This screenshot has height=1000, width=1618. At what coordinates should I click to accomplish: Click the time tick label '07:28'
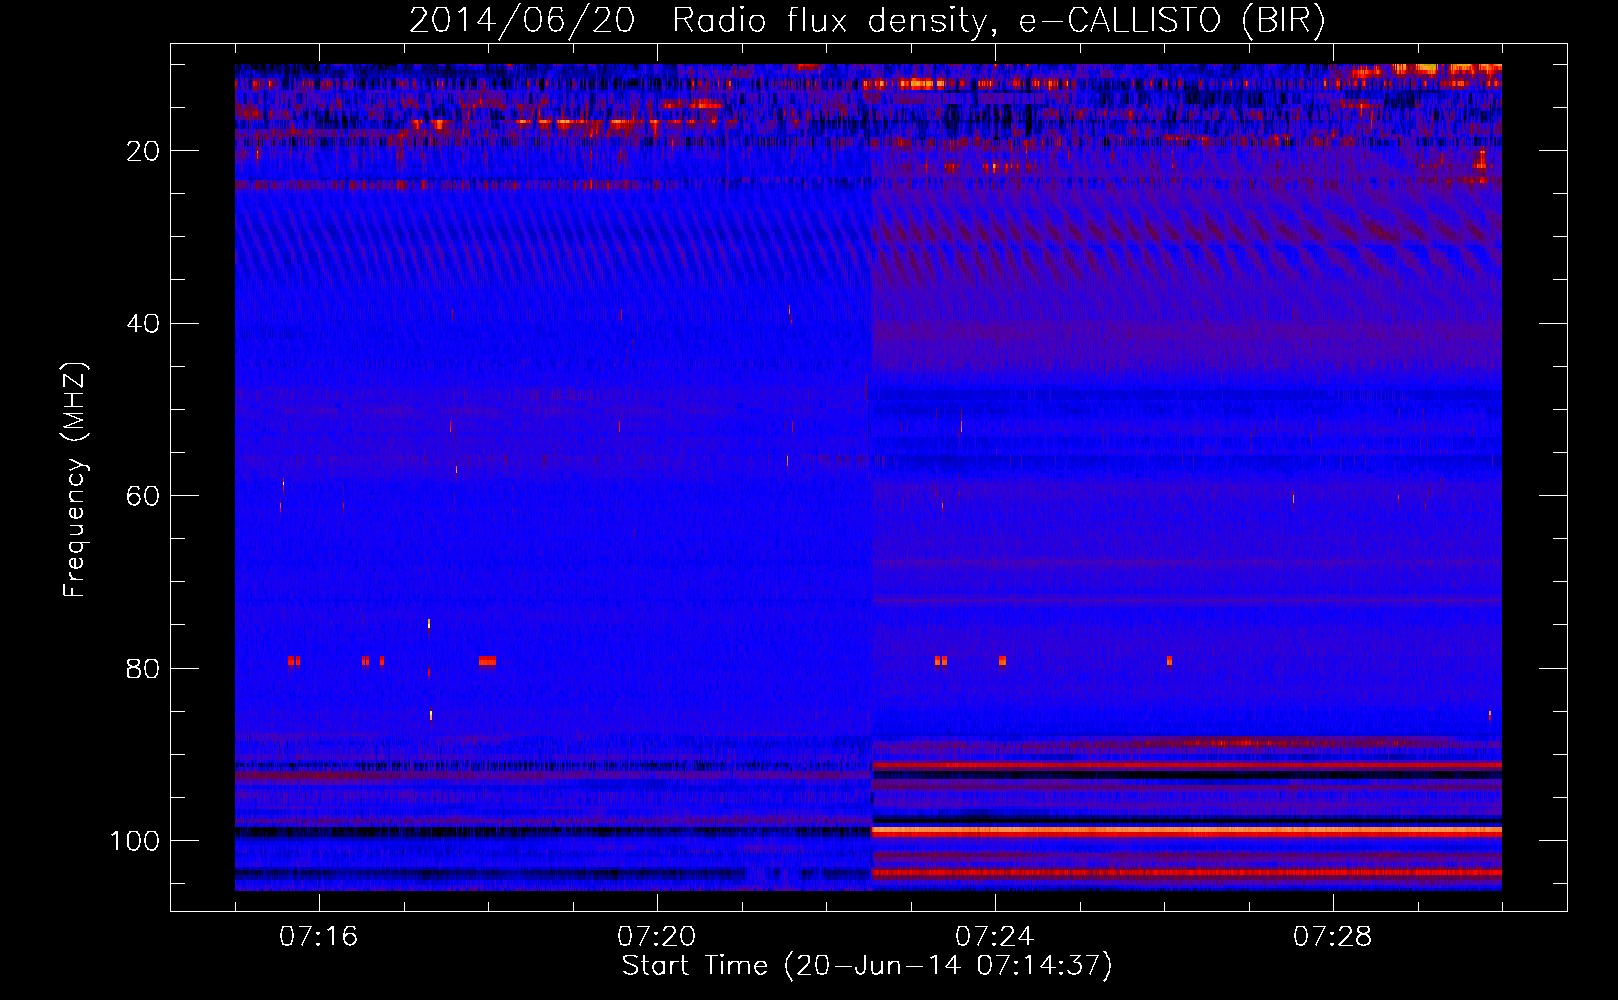1332,937
